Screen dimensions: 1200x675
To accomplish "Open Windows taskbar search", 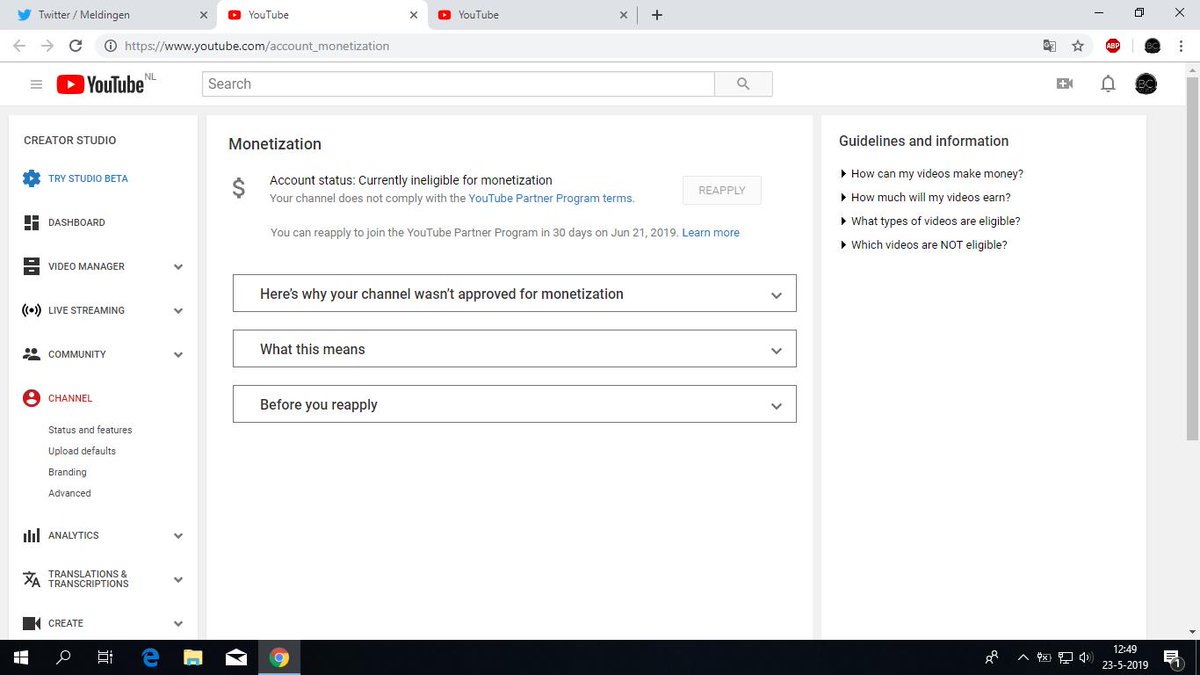I will (x=64, y=658).
